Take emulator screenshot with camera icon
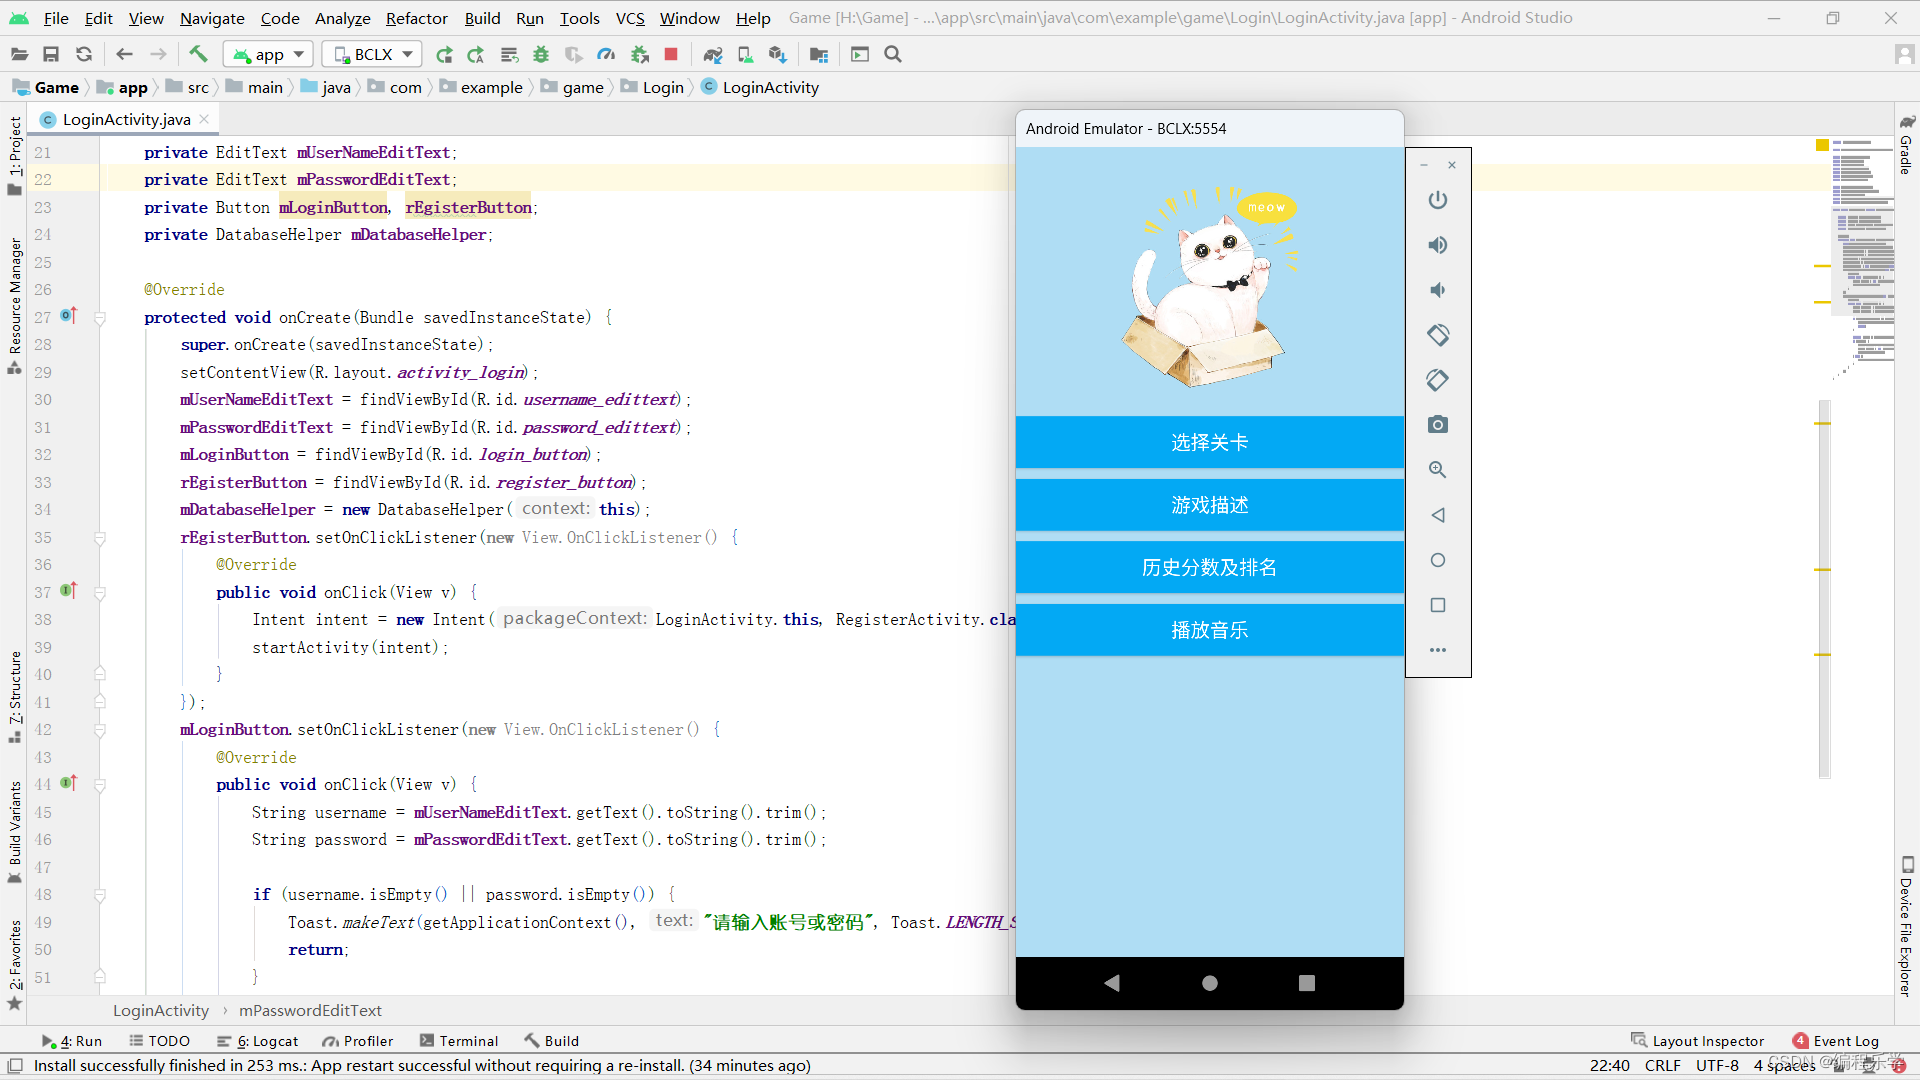Screen dimensions: 1920x1080 click(x=1437, y=425)
